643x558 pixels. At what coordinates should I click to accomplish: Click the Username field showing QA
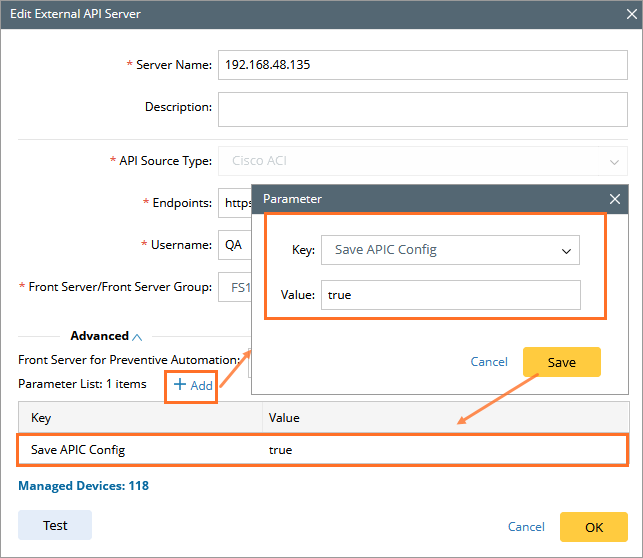click(x=234, y=244)
